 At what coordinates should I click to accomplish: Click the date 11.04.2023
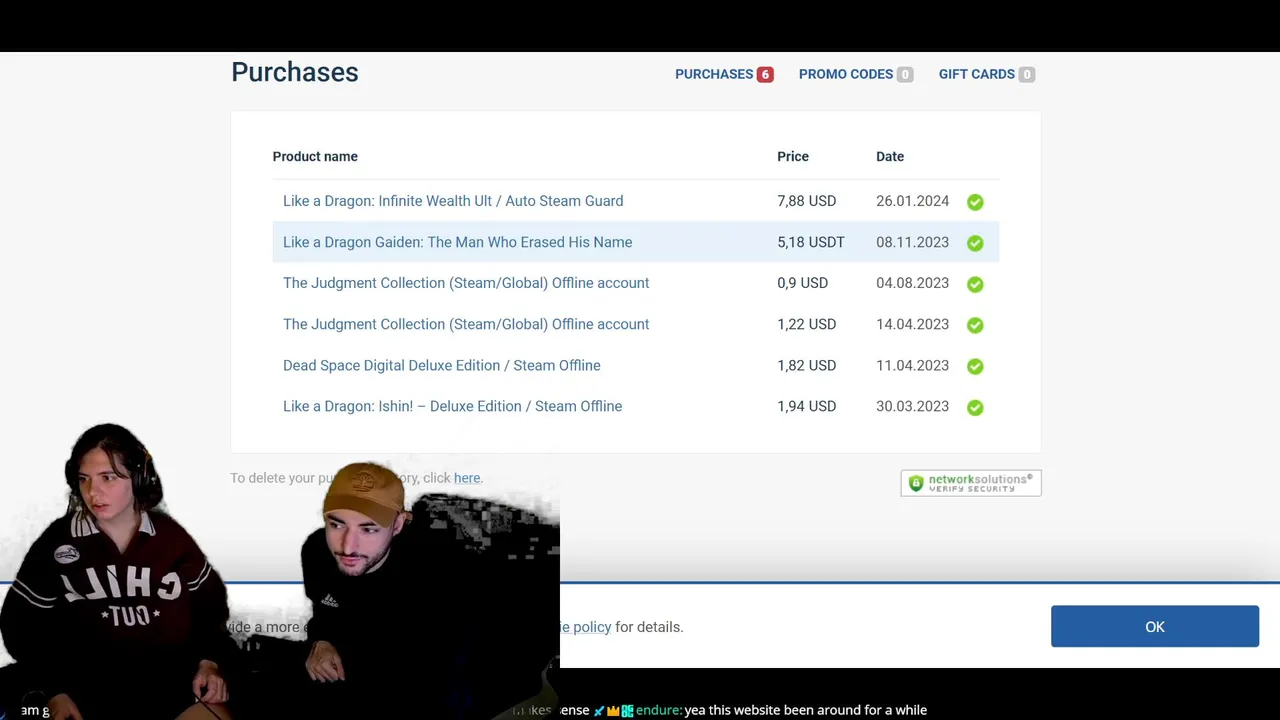point(912,365)
